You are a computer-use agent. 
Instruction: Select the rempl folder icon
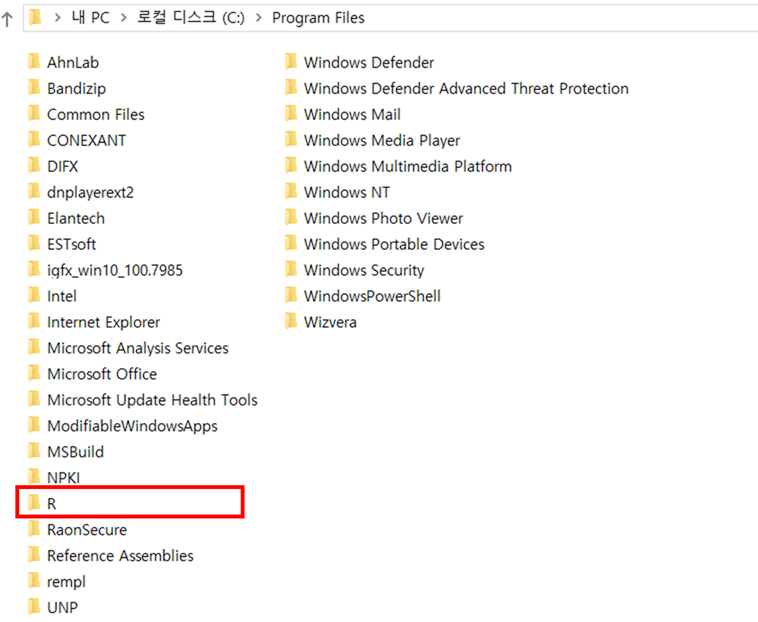(x=34, y=581)
